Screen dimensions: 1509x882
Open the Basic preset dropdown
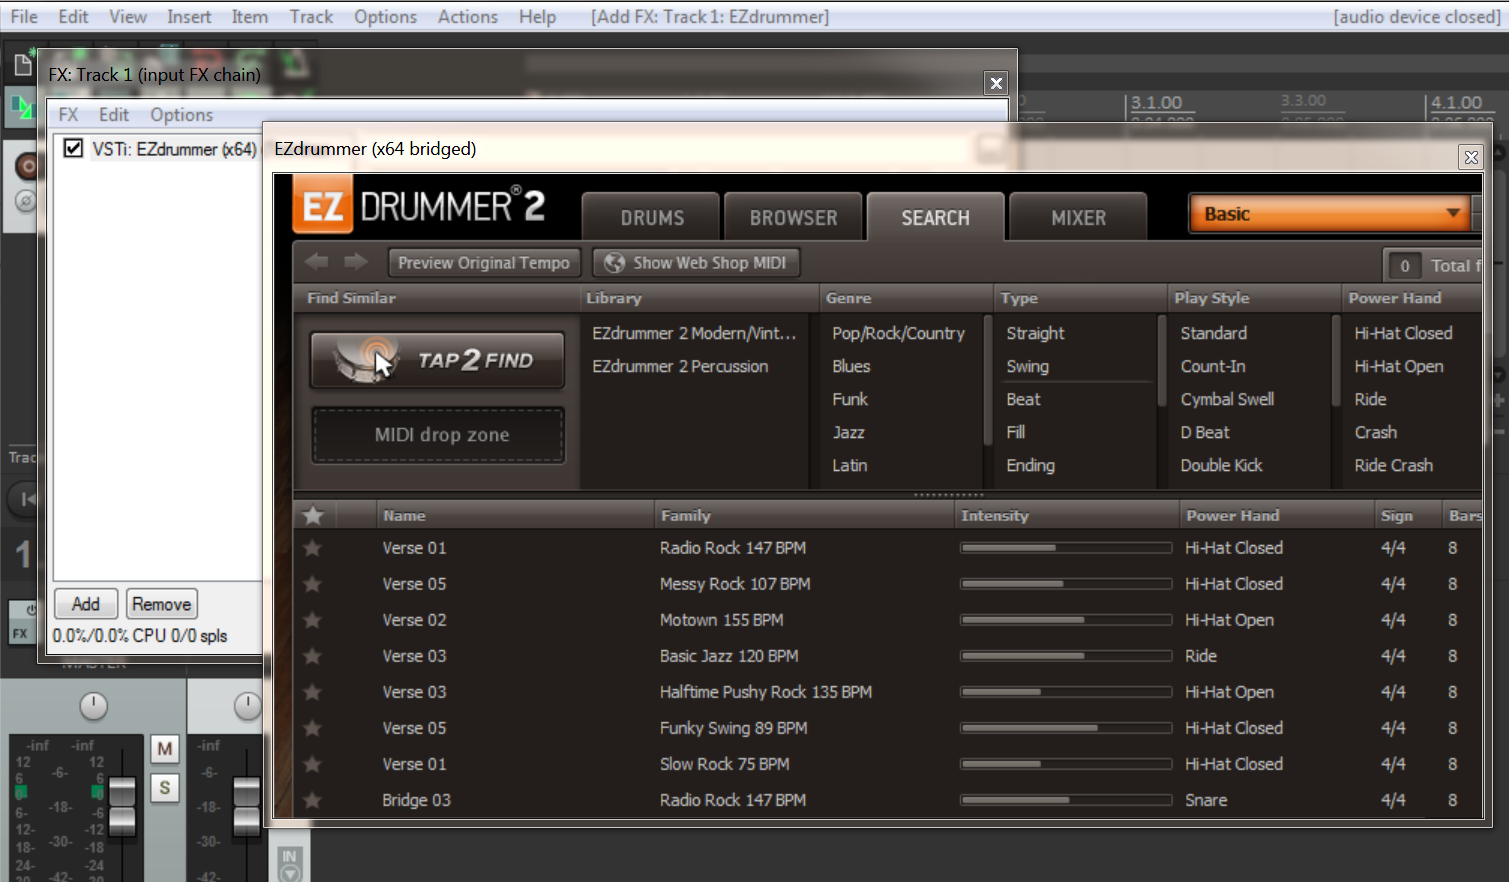coord(1329,214)
